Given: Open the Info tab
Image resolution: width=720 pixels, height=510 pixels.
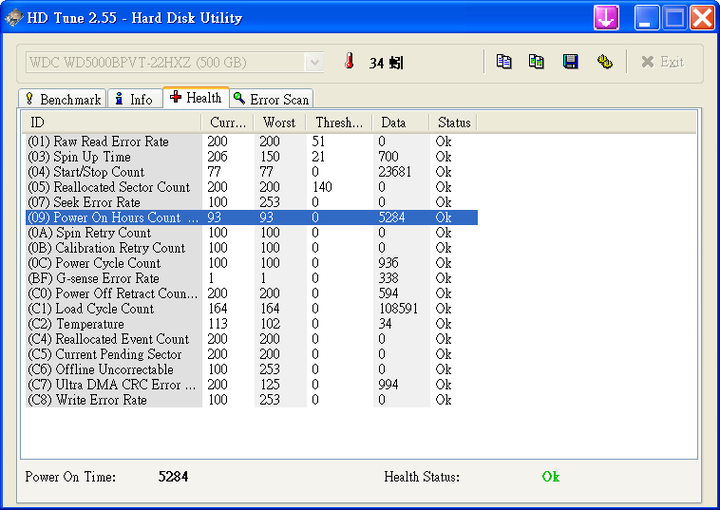Looking at the screenshot, I should [135, 99].
